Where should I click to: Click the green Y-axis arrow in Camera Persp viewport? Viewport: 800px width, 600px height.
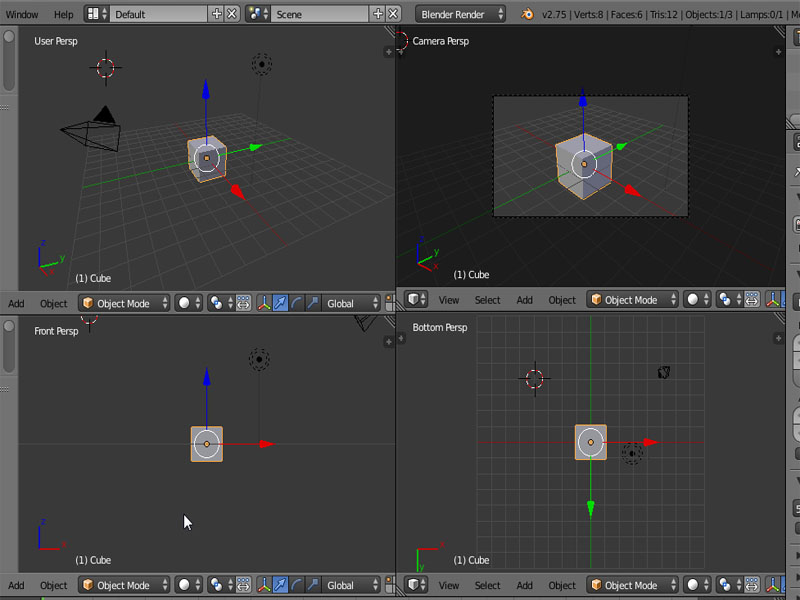coord(621,146)
